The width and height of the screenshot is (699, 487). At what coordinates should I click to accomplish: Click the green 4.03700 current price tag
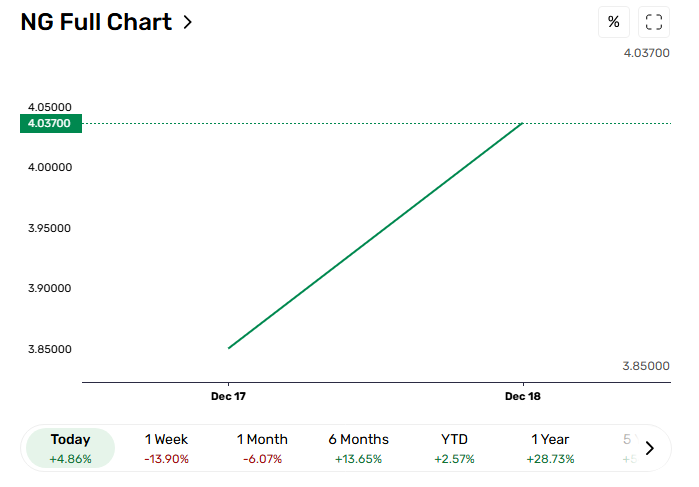[50, 123]
